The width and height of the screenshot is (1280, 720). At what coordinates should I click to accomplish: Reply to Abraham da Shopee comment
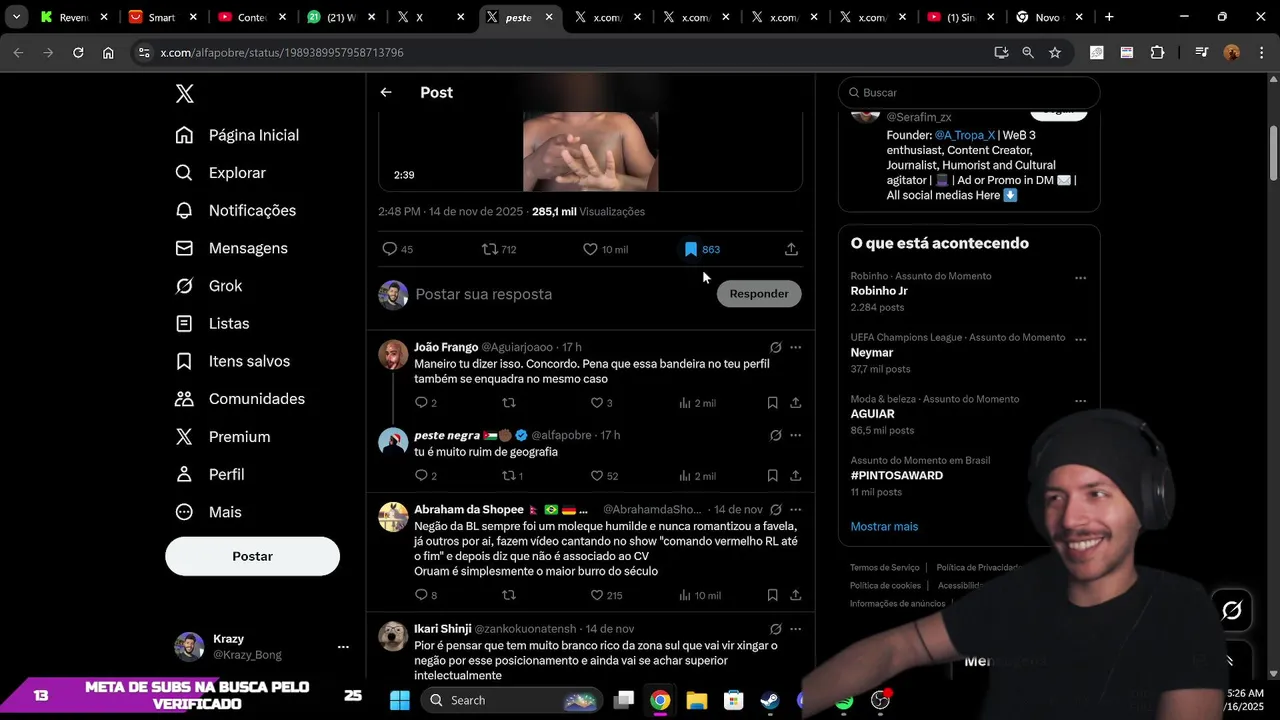coord(426,595)
